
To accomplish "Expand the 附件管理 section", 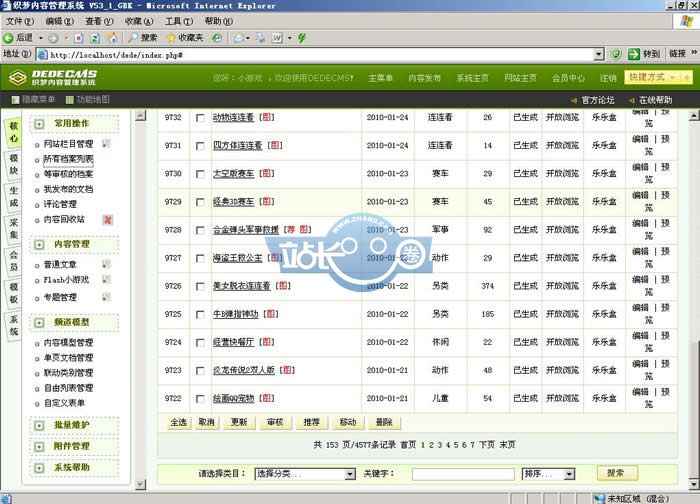I will click(39, 446).
